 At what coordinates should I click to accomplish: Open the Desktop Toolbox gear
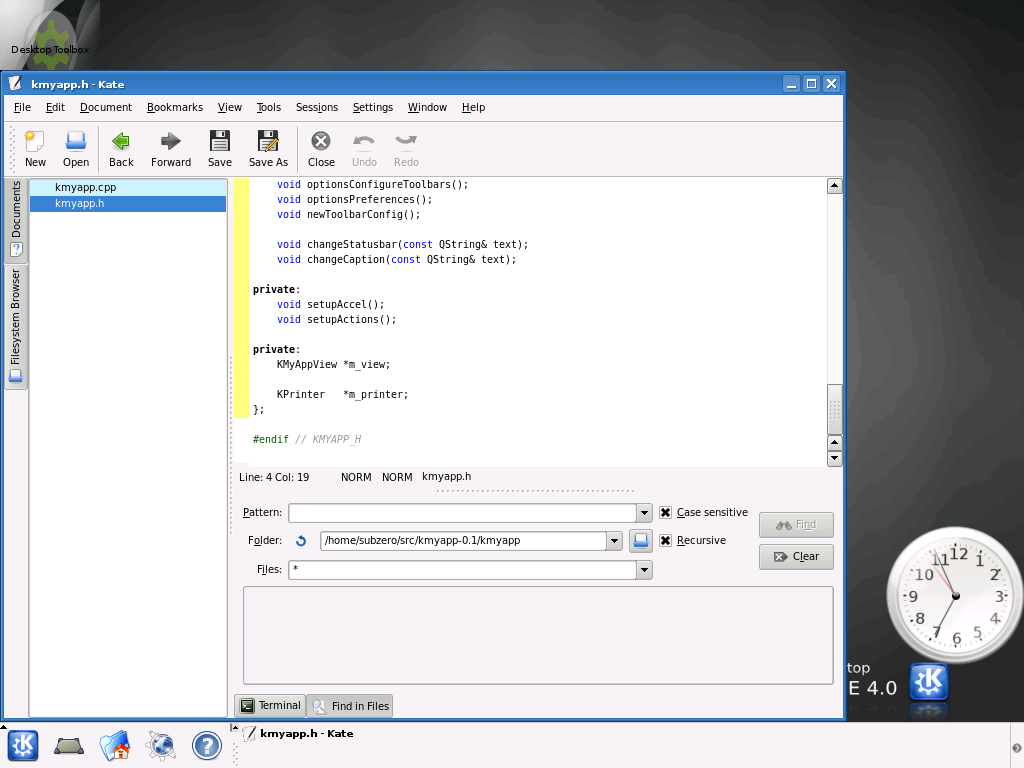50,46
